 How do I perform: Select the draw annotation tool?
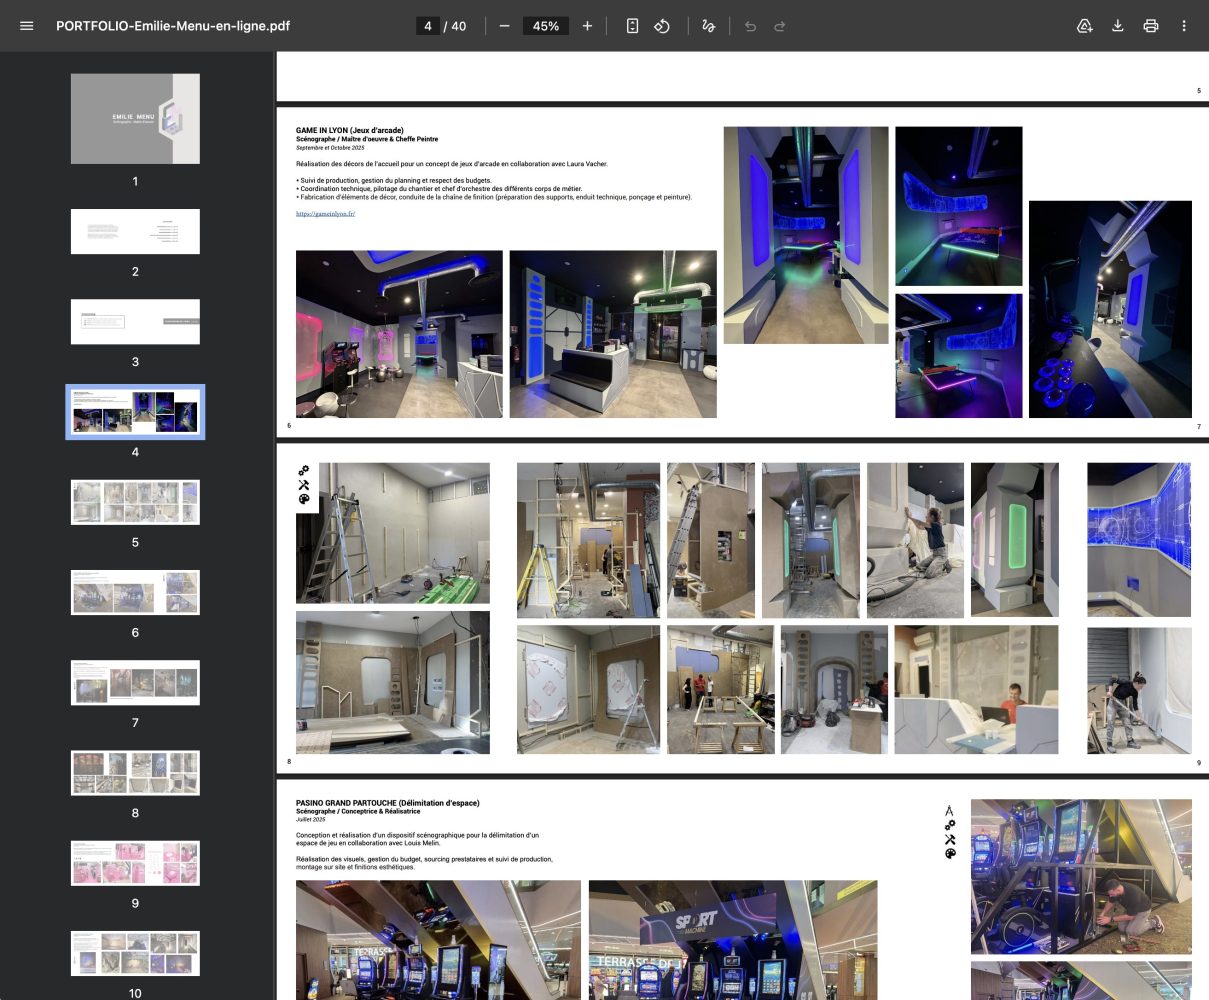pyautogui.click(x=708, y=26)
